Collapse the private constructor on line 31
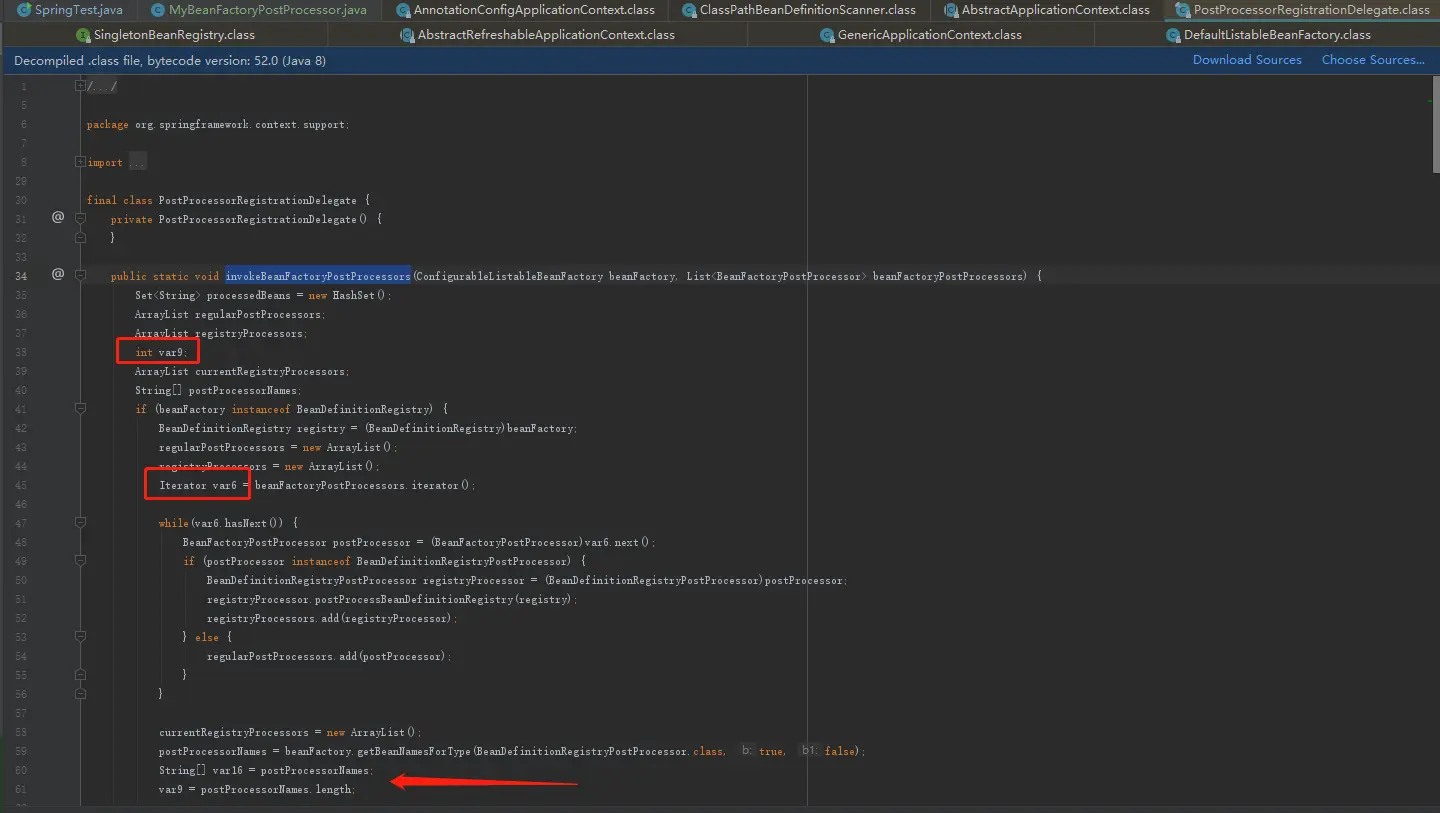This screenshot has width=1440, height=813. (x=81, y=219)
